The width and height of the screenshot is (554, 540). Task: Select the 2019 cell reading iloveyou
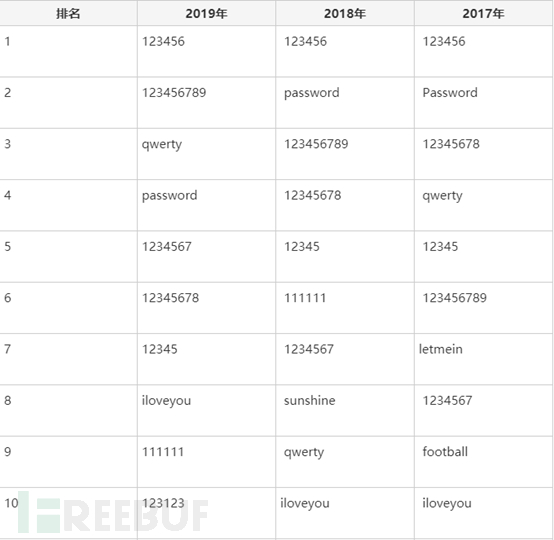coord(206,411)
